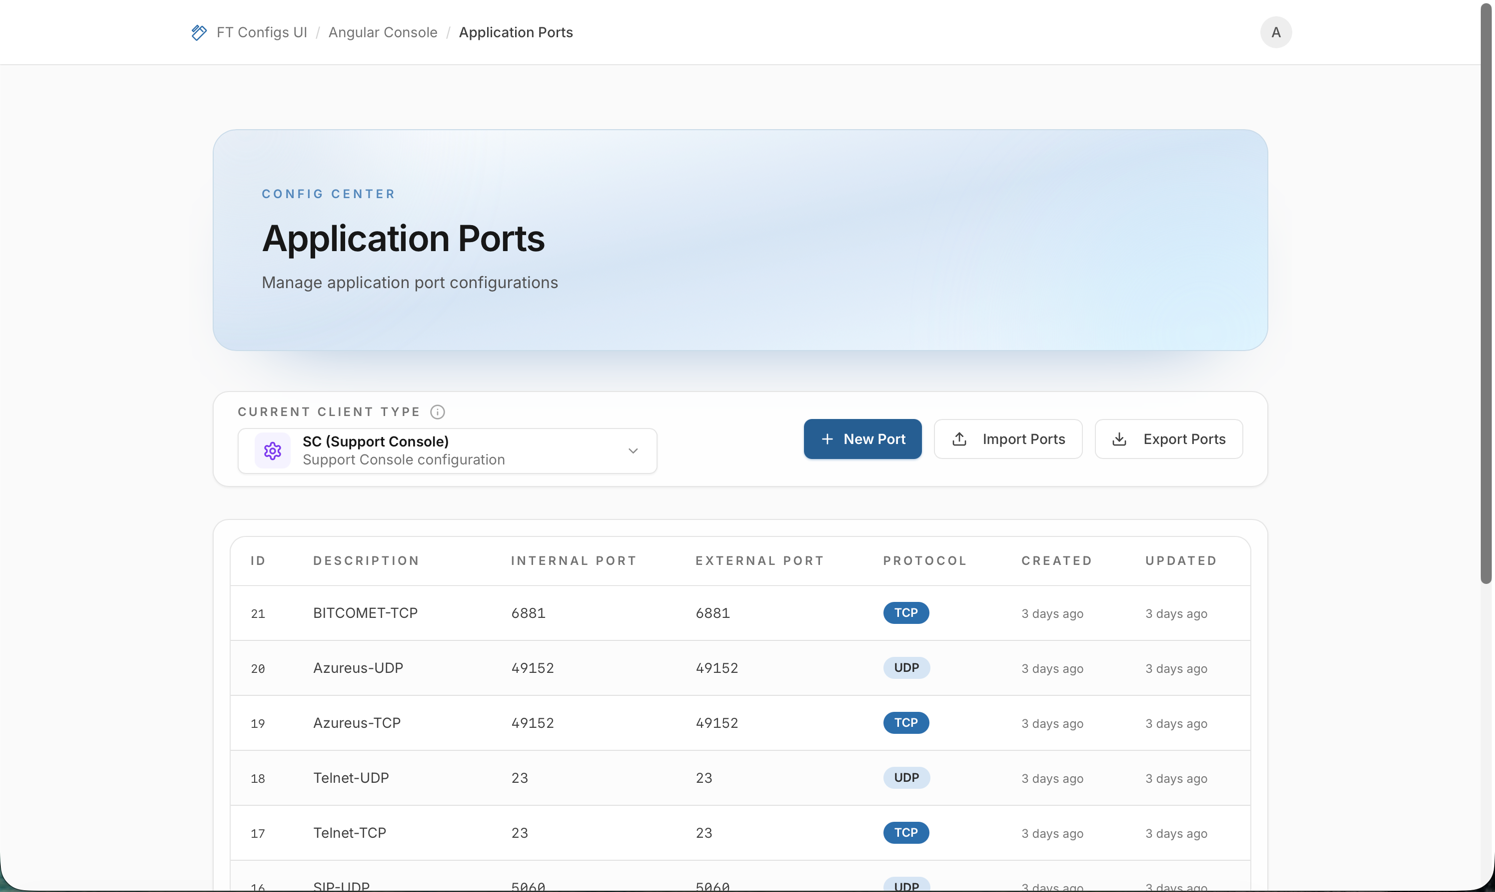The width and height of the screenshot is (1495, 892).
Task: Click ID 20 cell
Action: point(258,669)
